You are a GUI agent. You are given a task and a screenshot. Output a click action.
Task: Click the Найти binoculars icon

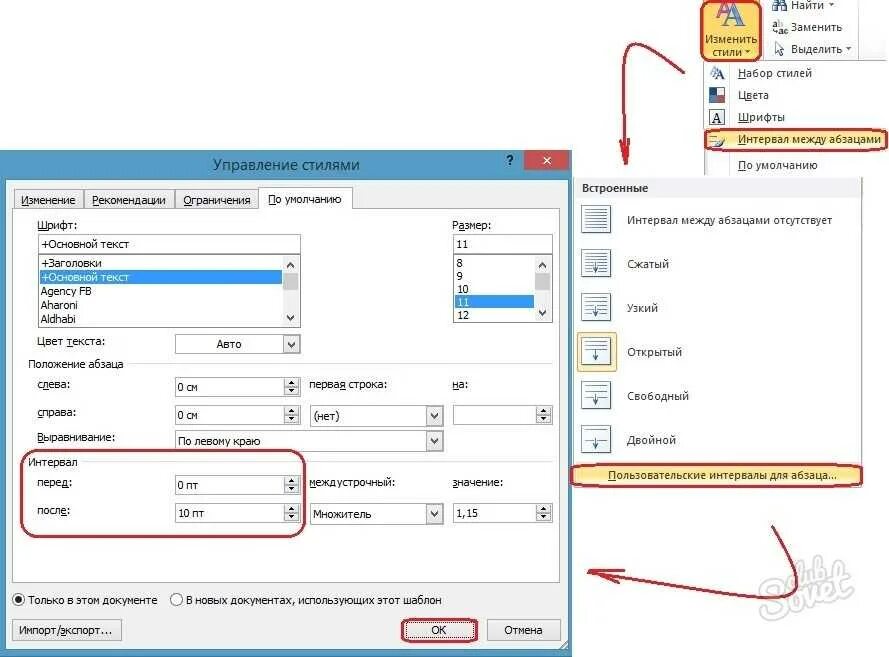click(x=779, y=5)
